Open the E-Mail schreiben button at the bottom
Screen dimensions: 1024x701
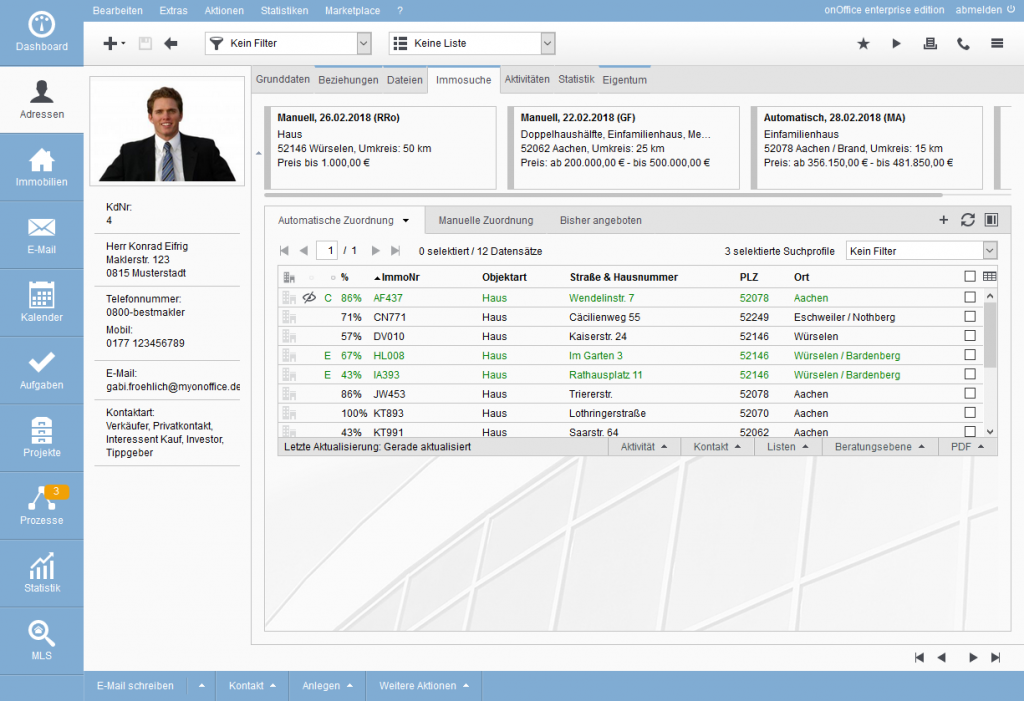coord(133,686)
